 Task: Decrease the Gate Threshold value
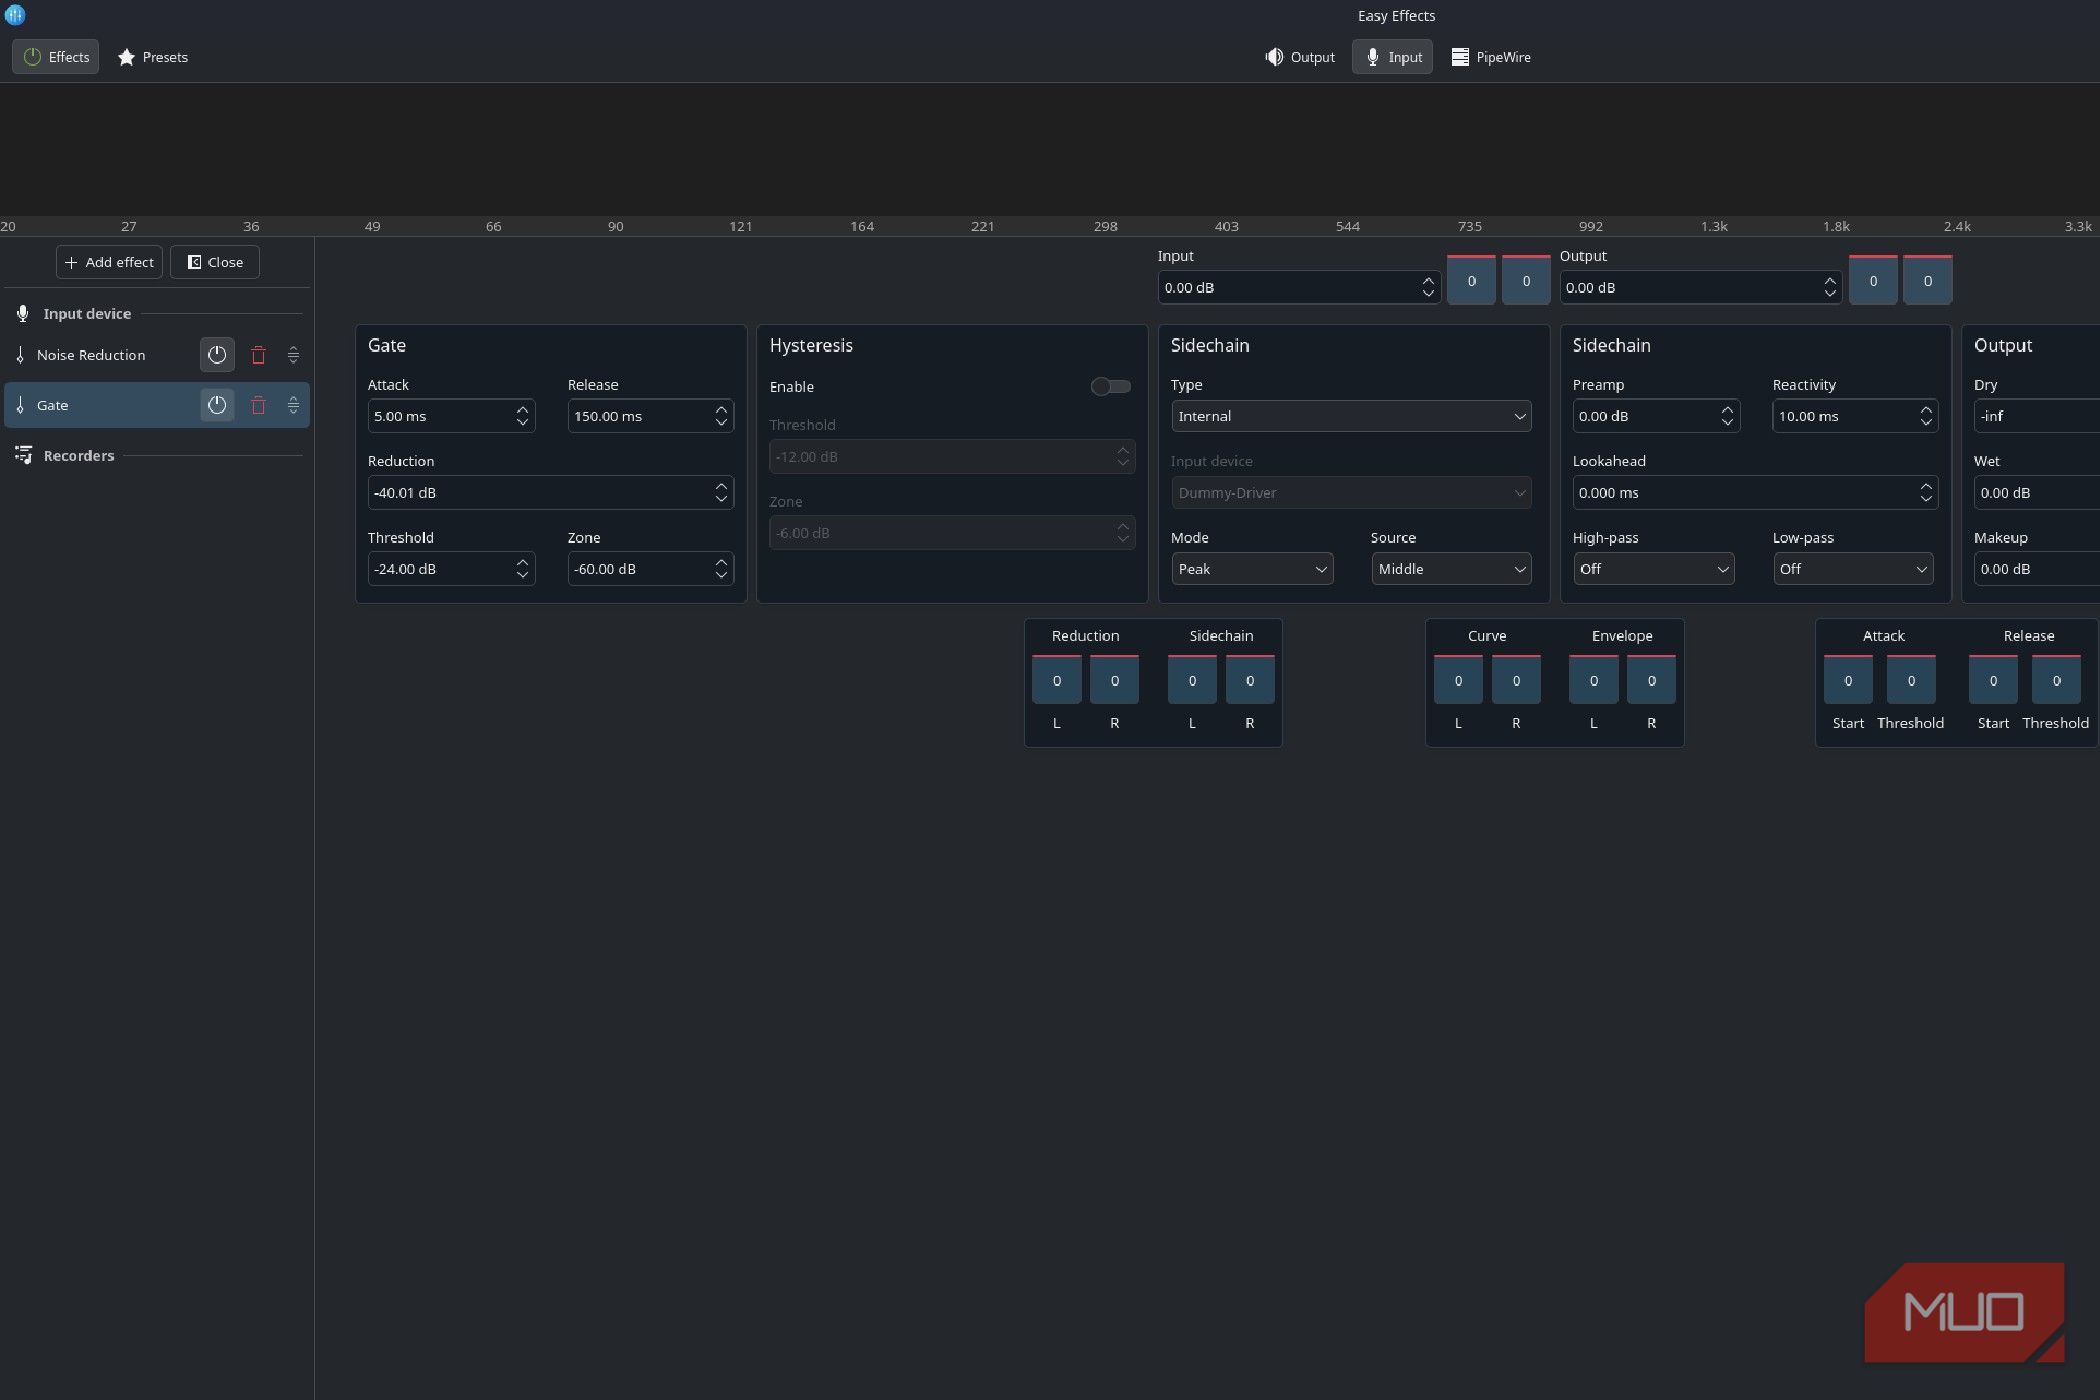tap(522, 576)
